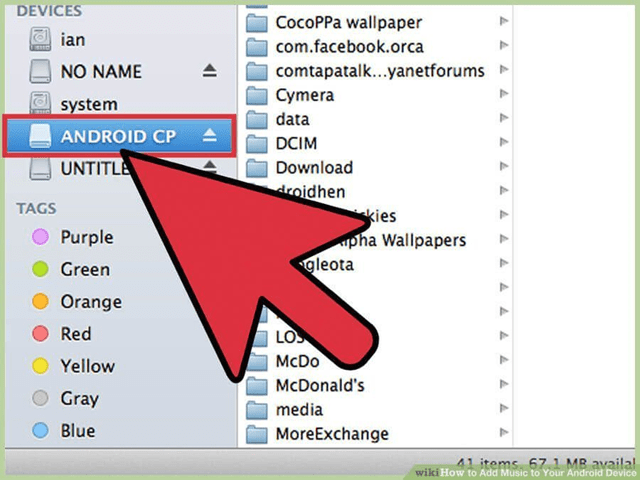Screen dimensions: 640x480
Task: Click the ian hard drive icon
Action: click(40, 39)
